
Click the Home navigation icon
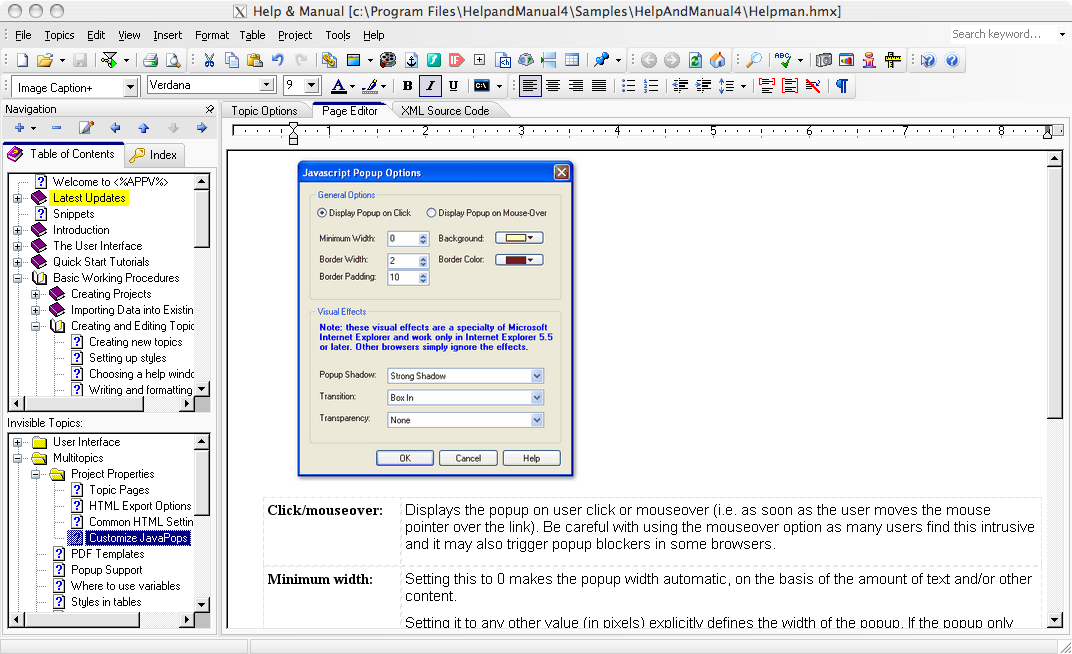[x=718, y=59]
